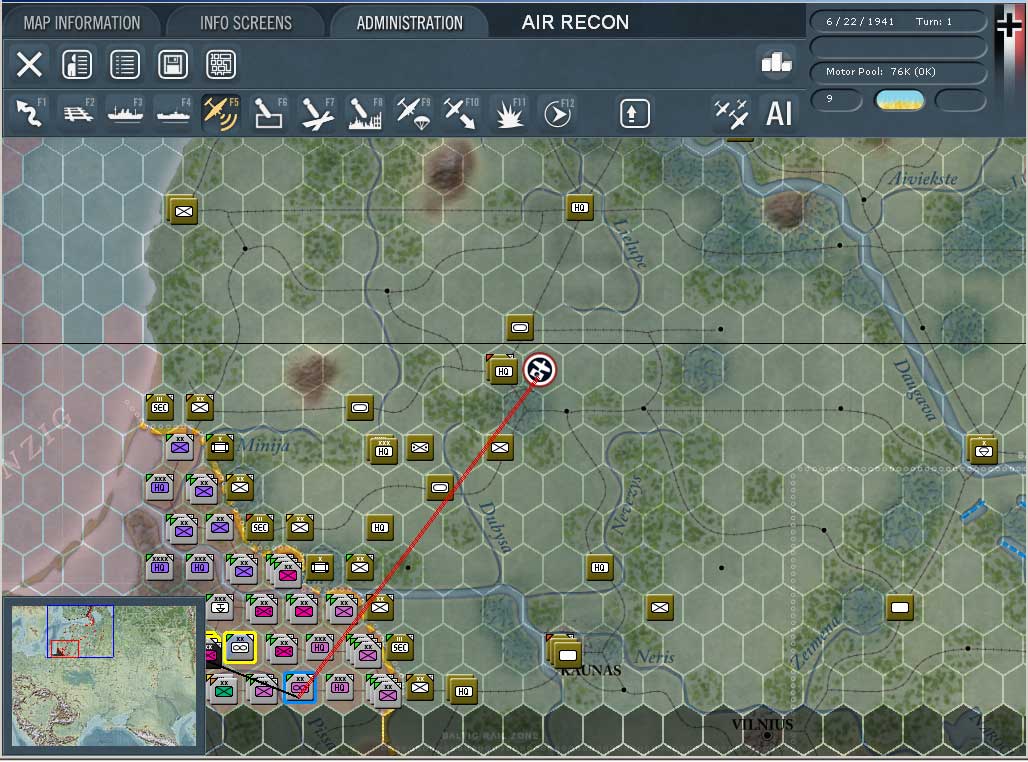Image resolution: width=1028 pixels, height=762 pixels.
Task: Select the F3 naval transport icon
Action: tap(125, 113)
